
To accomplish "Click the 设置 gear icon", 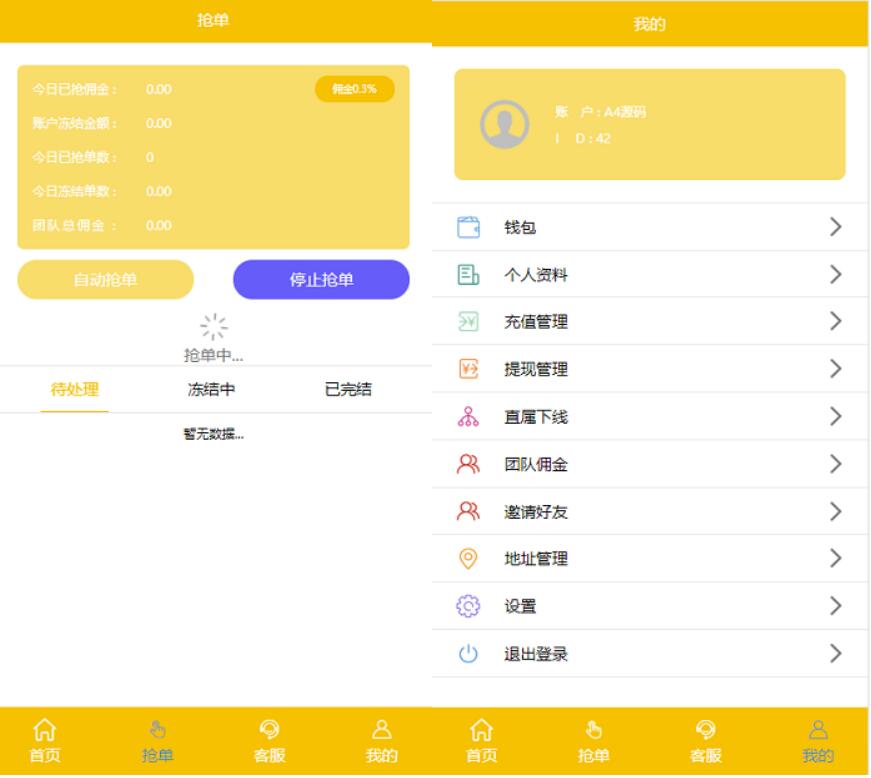I will click(468, 606).
